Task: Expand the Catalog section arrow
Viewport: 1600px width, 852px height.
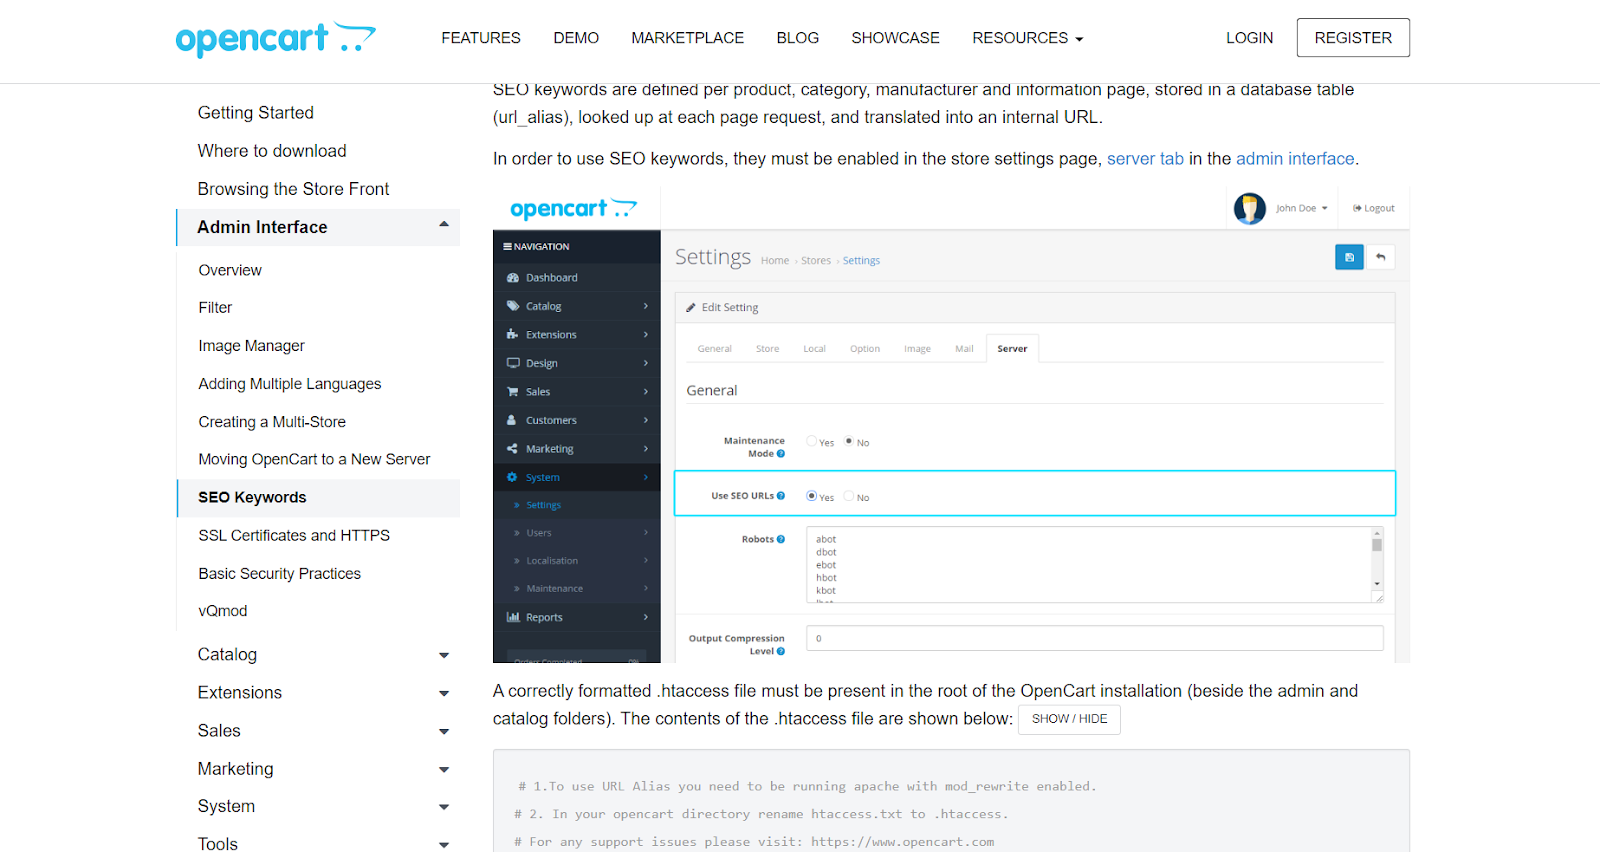Action: [x=444, y=656]
